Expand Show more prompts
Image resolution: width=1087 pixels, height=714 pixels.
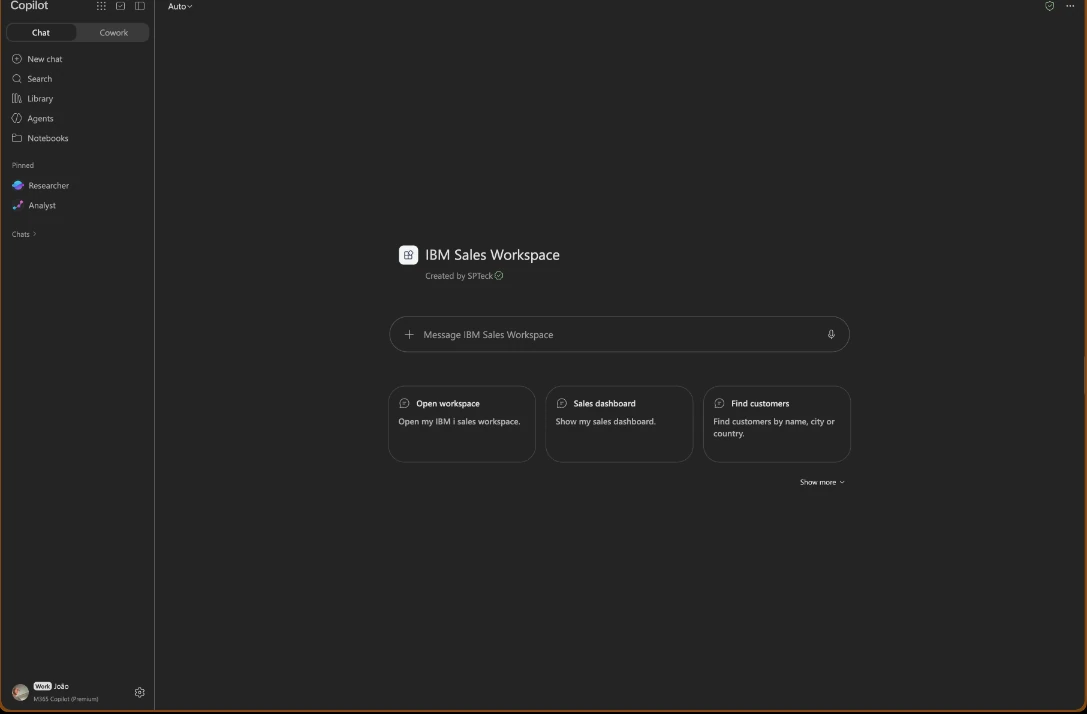[x=822, y=482]
